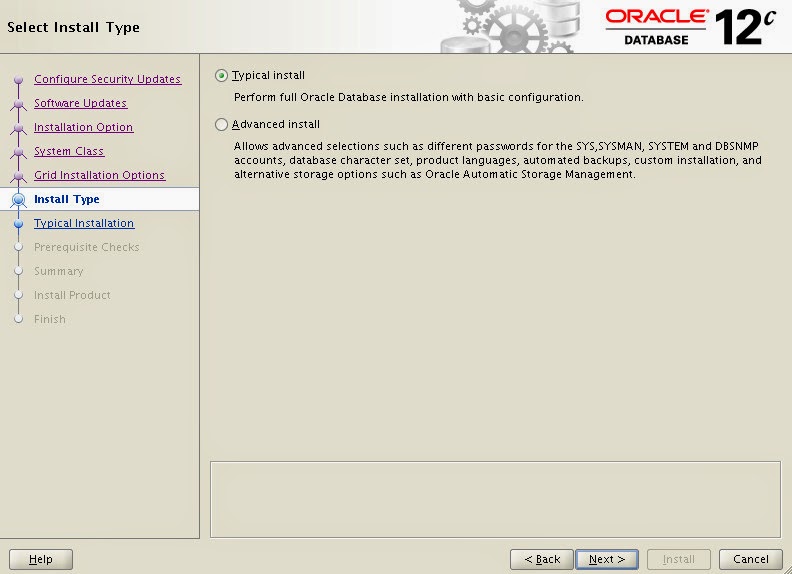792x574 pixels.
Task: Go to the Typical Installation step
Action: pyautogui.click(x=84, y=223)
